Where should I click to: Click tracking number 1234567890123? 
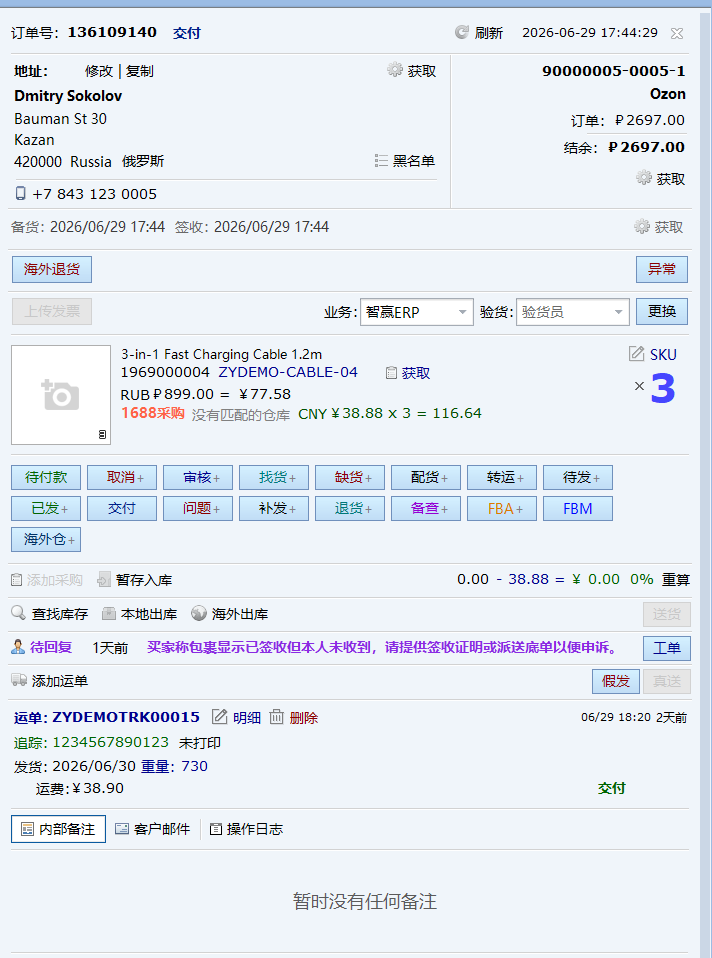tap(111, 742)
